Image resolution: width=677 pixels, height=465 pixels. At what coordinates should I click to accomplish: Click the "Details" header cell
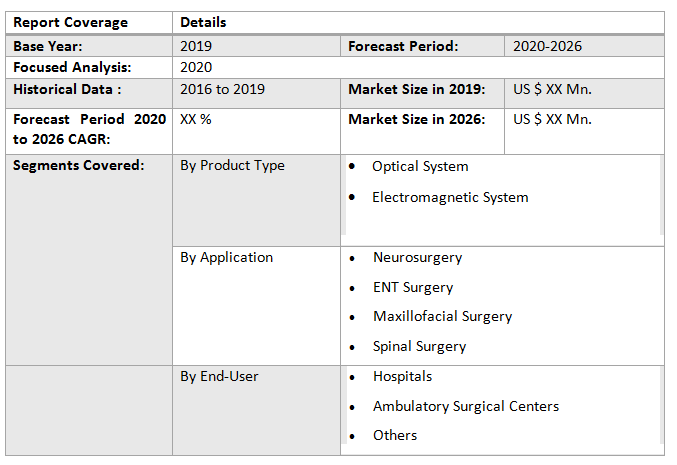[x=203, y=22]
